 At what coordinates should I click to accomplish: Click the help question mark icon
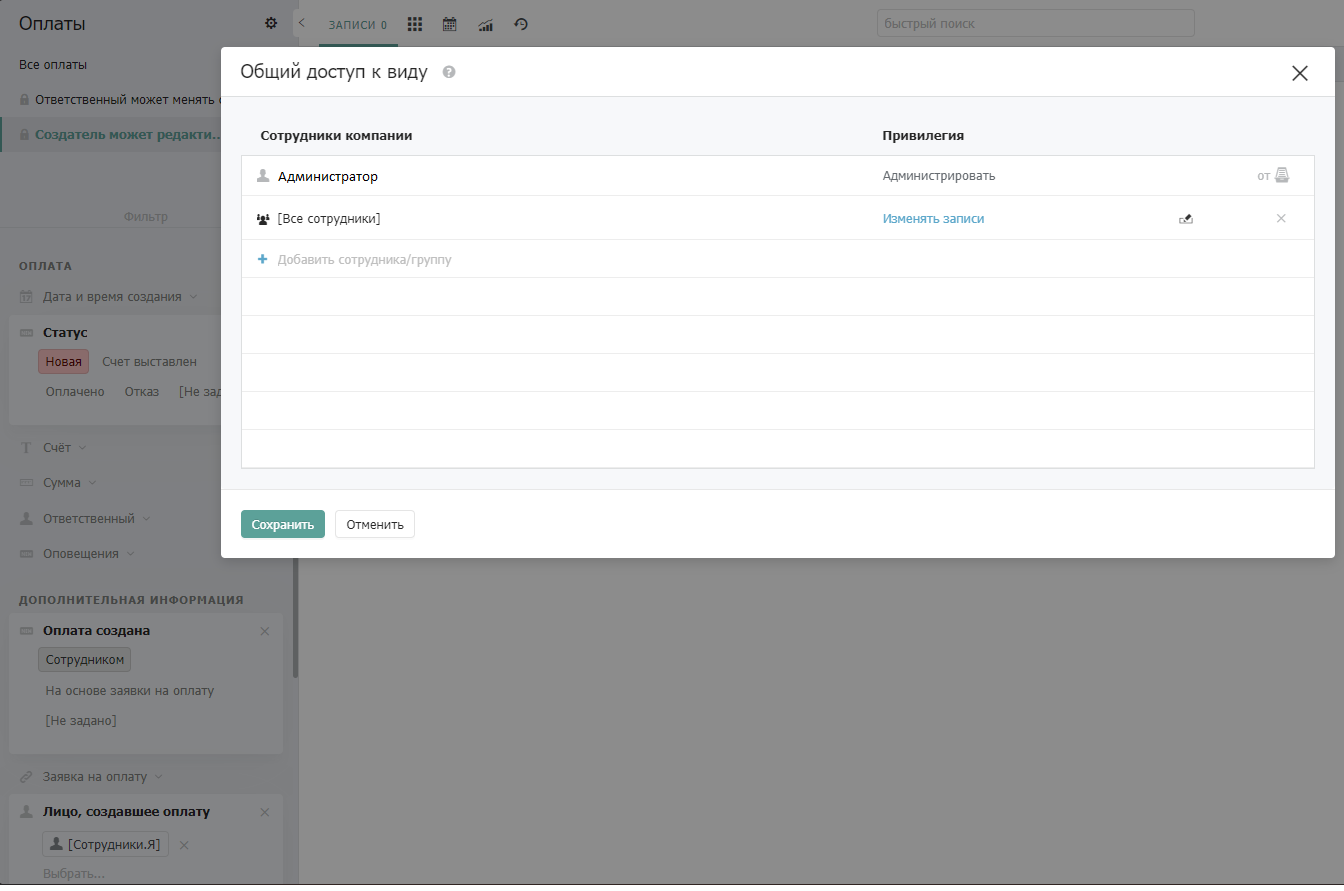pyautogui.click(x=449, y=72)
